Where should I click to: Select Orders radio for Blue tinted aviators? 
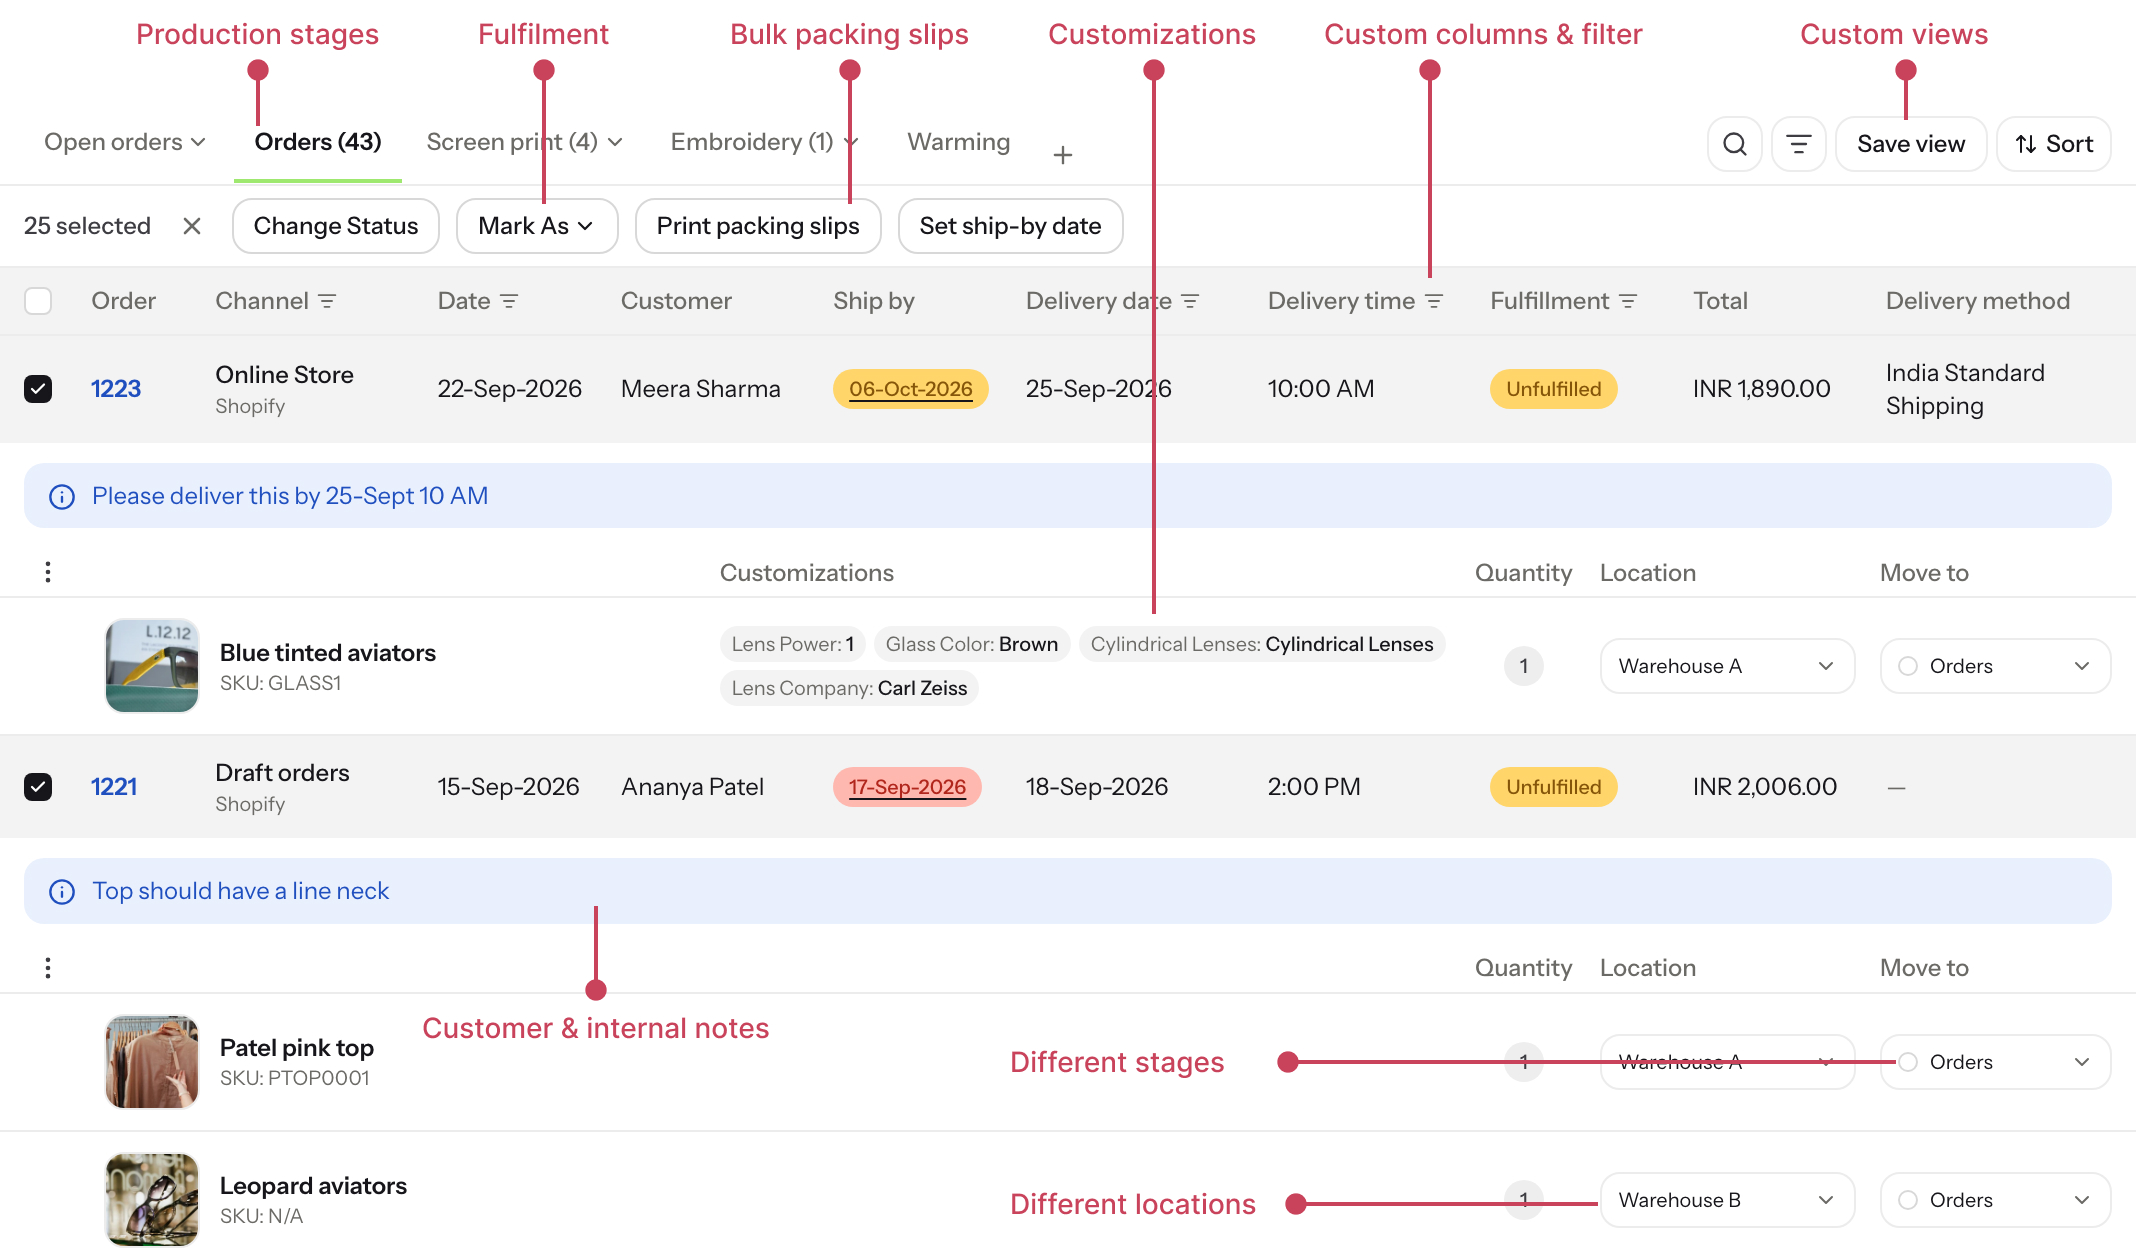coord(1908,666)
